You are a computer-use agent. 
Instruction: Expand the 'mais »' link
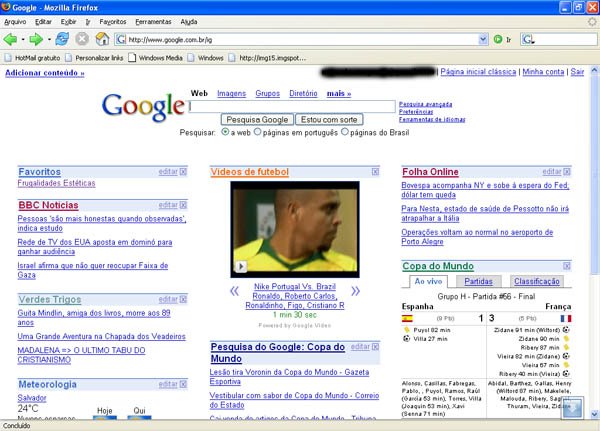(339, 93)
